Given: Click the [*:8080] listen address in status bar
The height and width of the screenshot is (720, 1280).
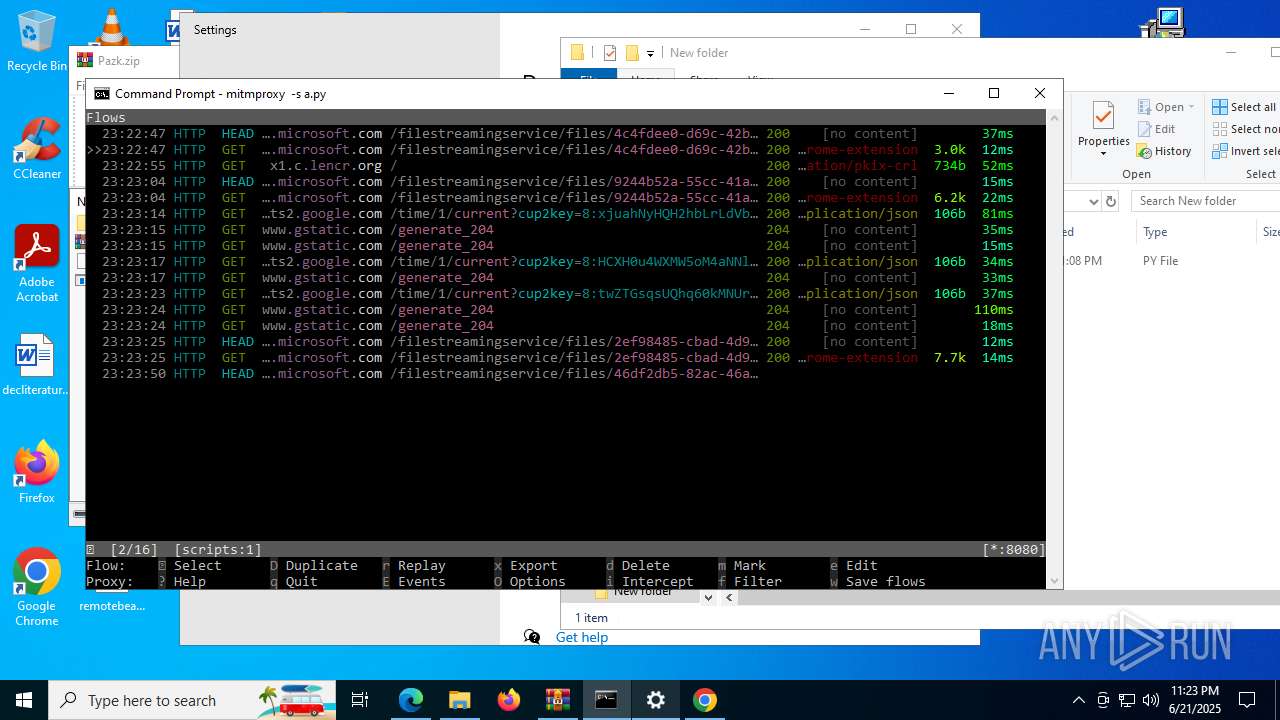Looking at the screenshot, I should click(x=1014, y=550).
